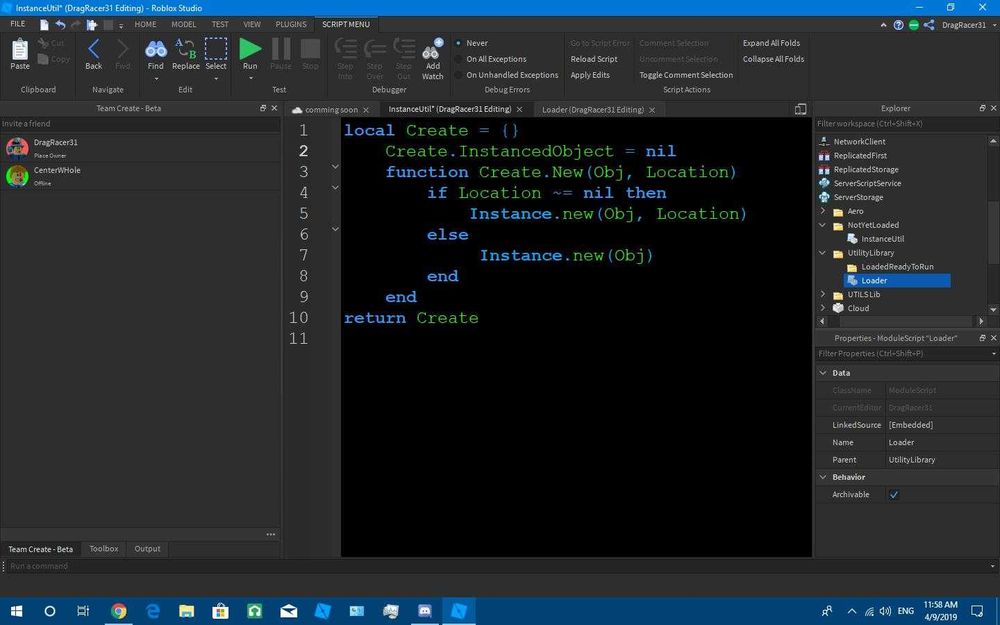Image resolution: width=1000 pixels, height=625 pixels.
Task: Undock the Properties panel
Action: point(982,338)
